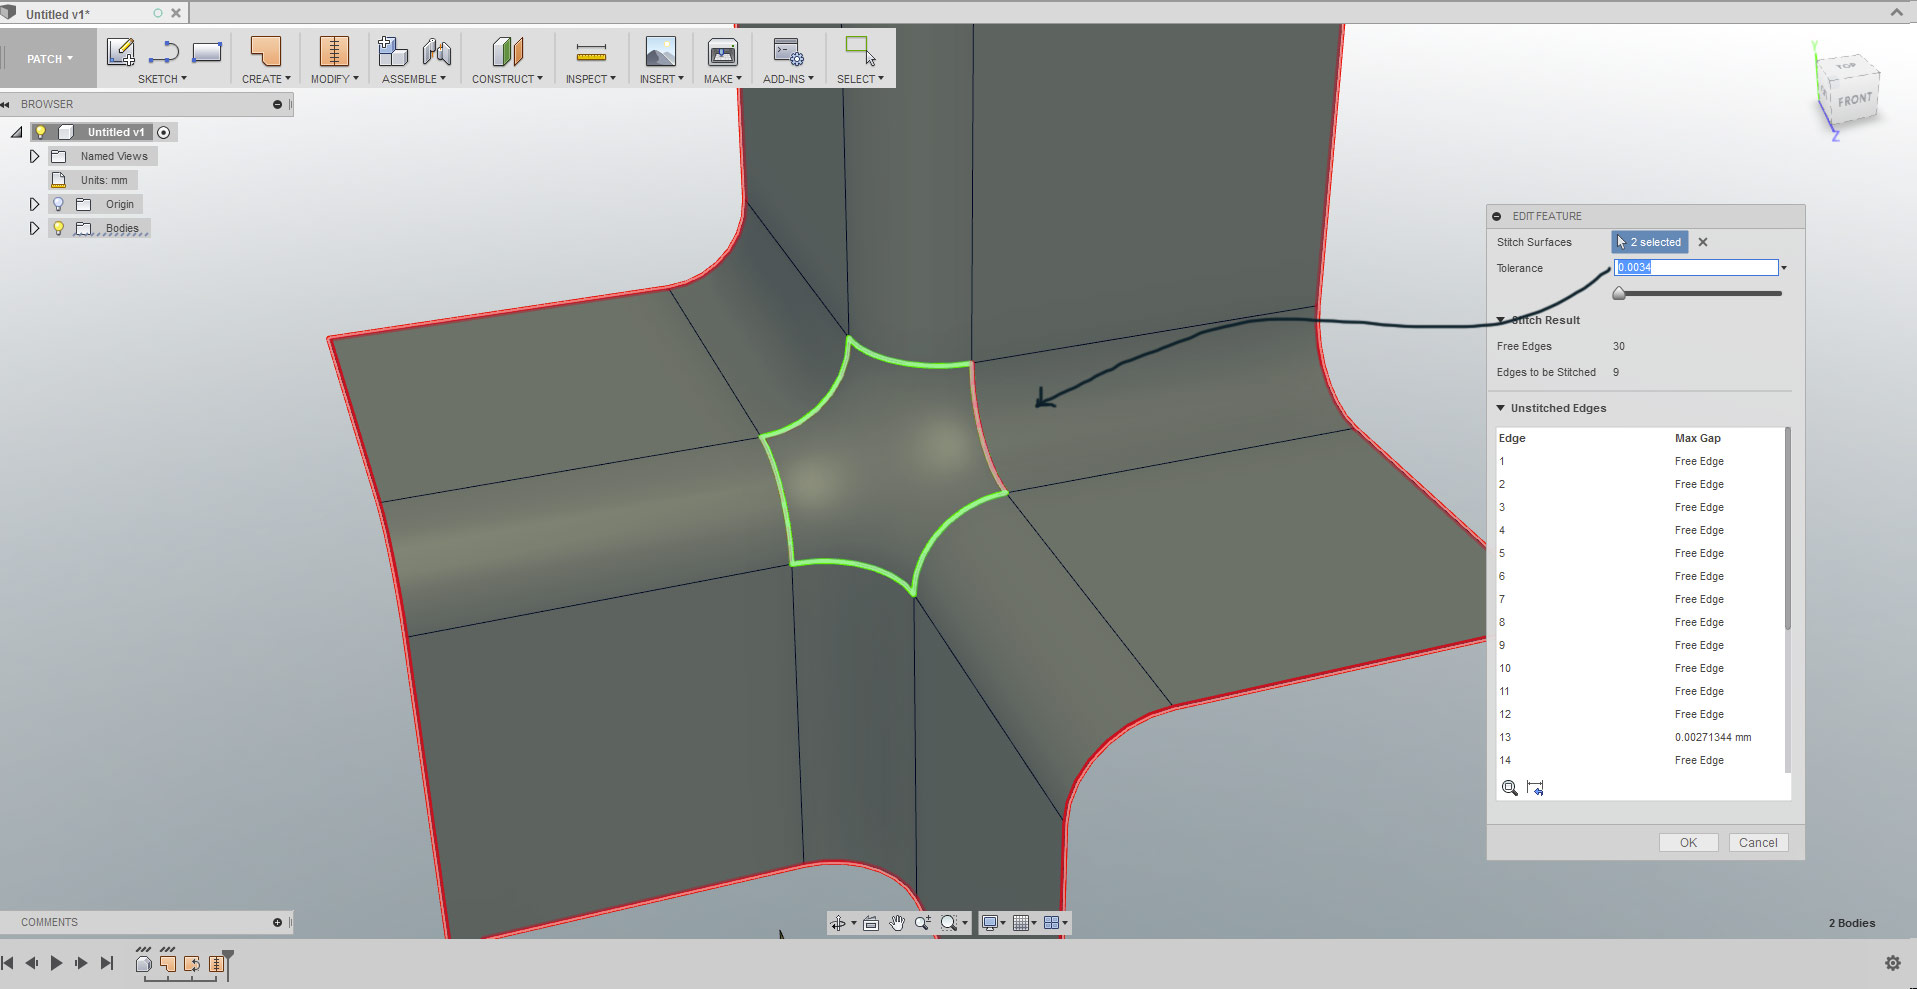Open the Sketch tool in the toolbar

point(121,51)
